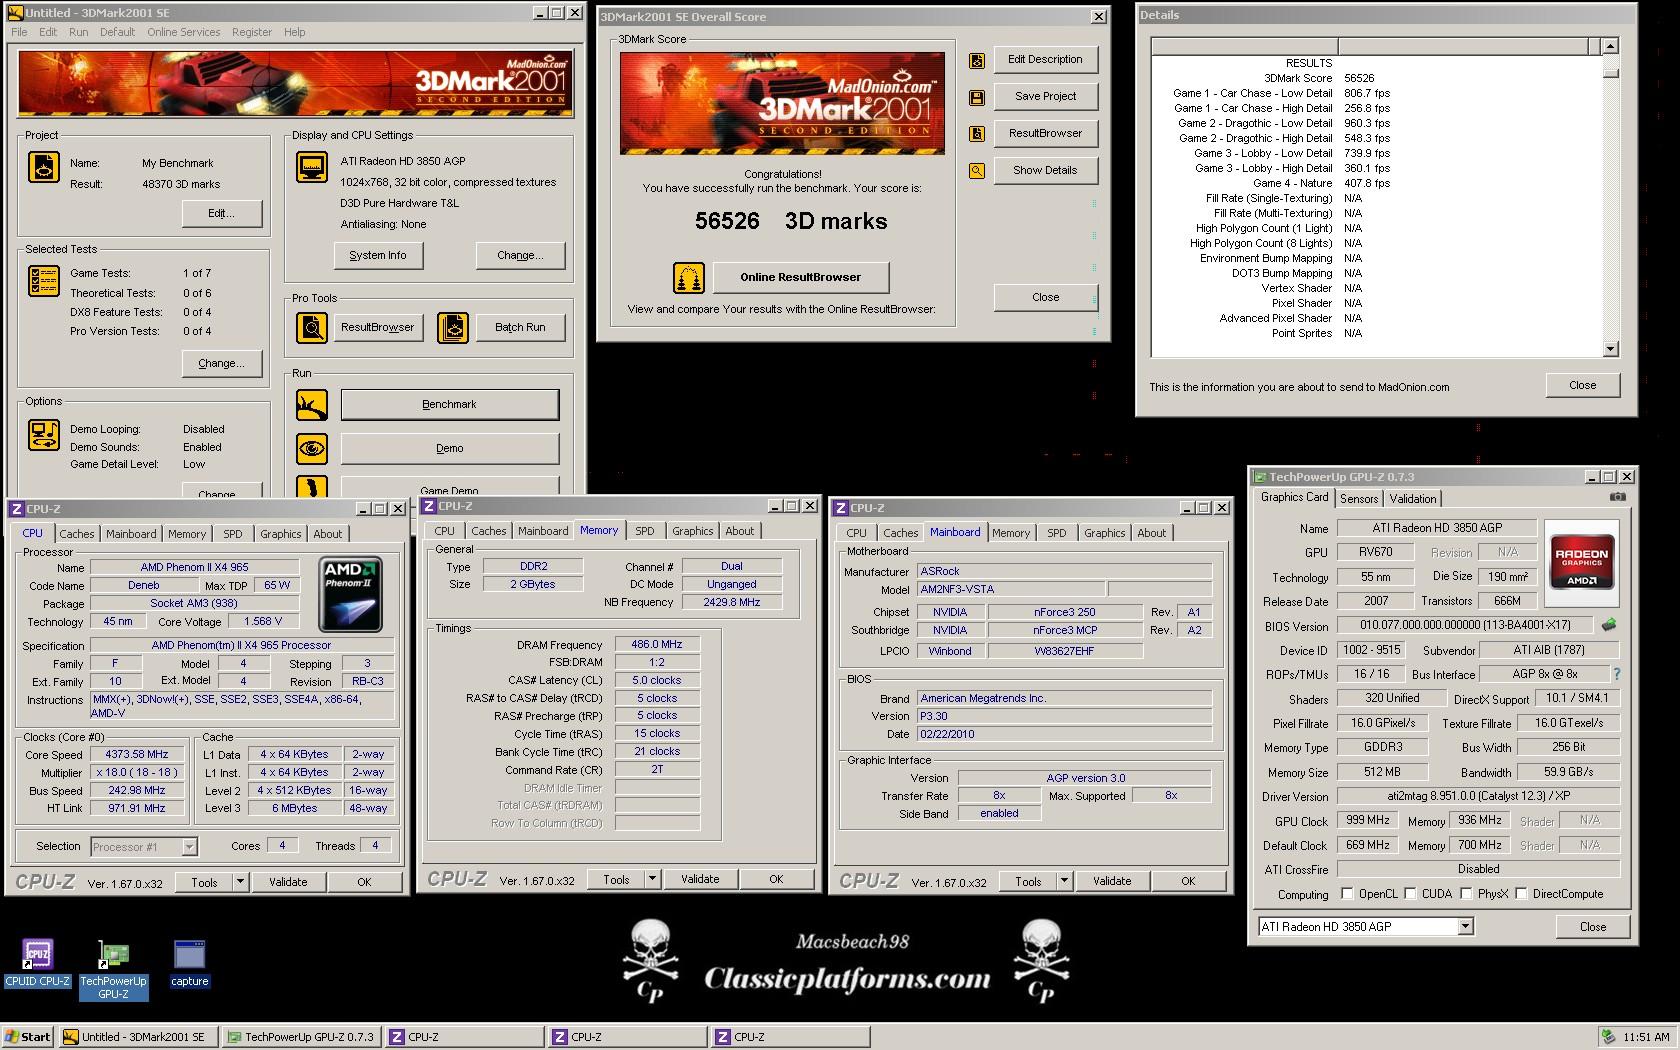Click the Batch Run icon in Pro Tools
This screenshot has width=1680, height=1050.
click(x=453, y=327)
